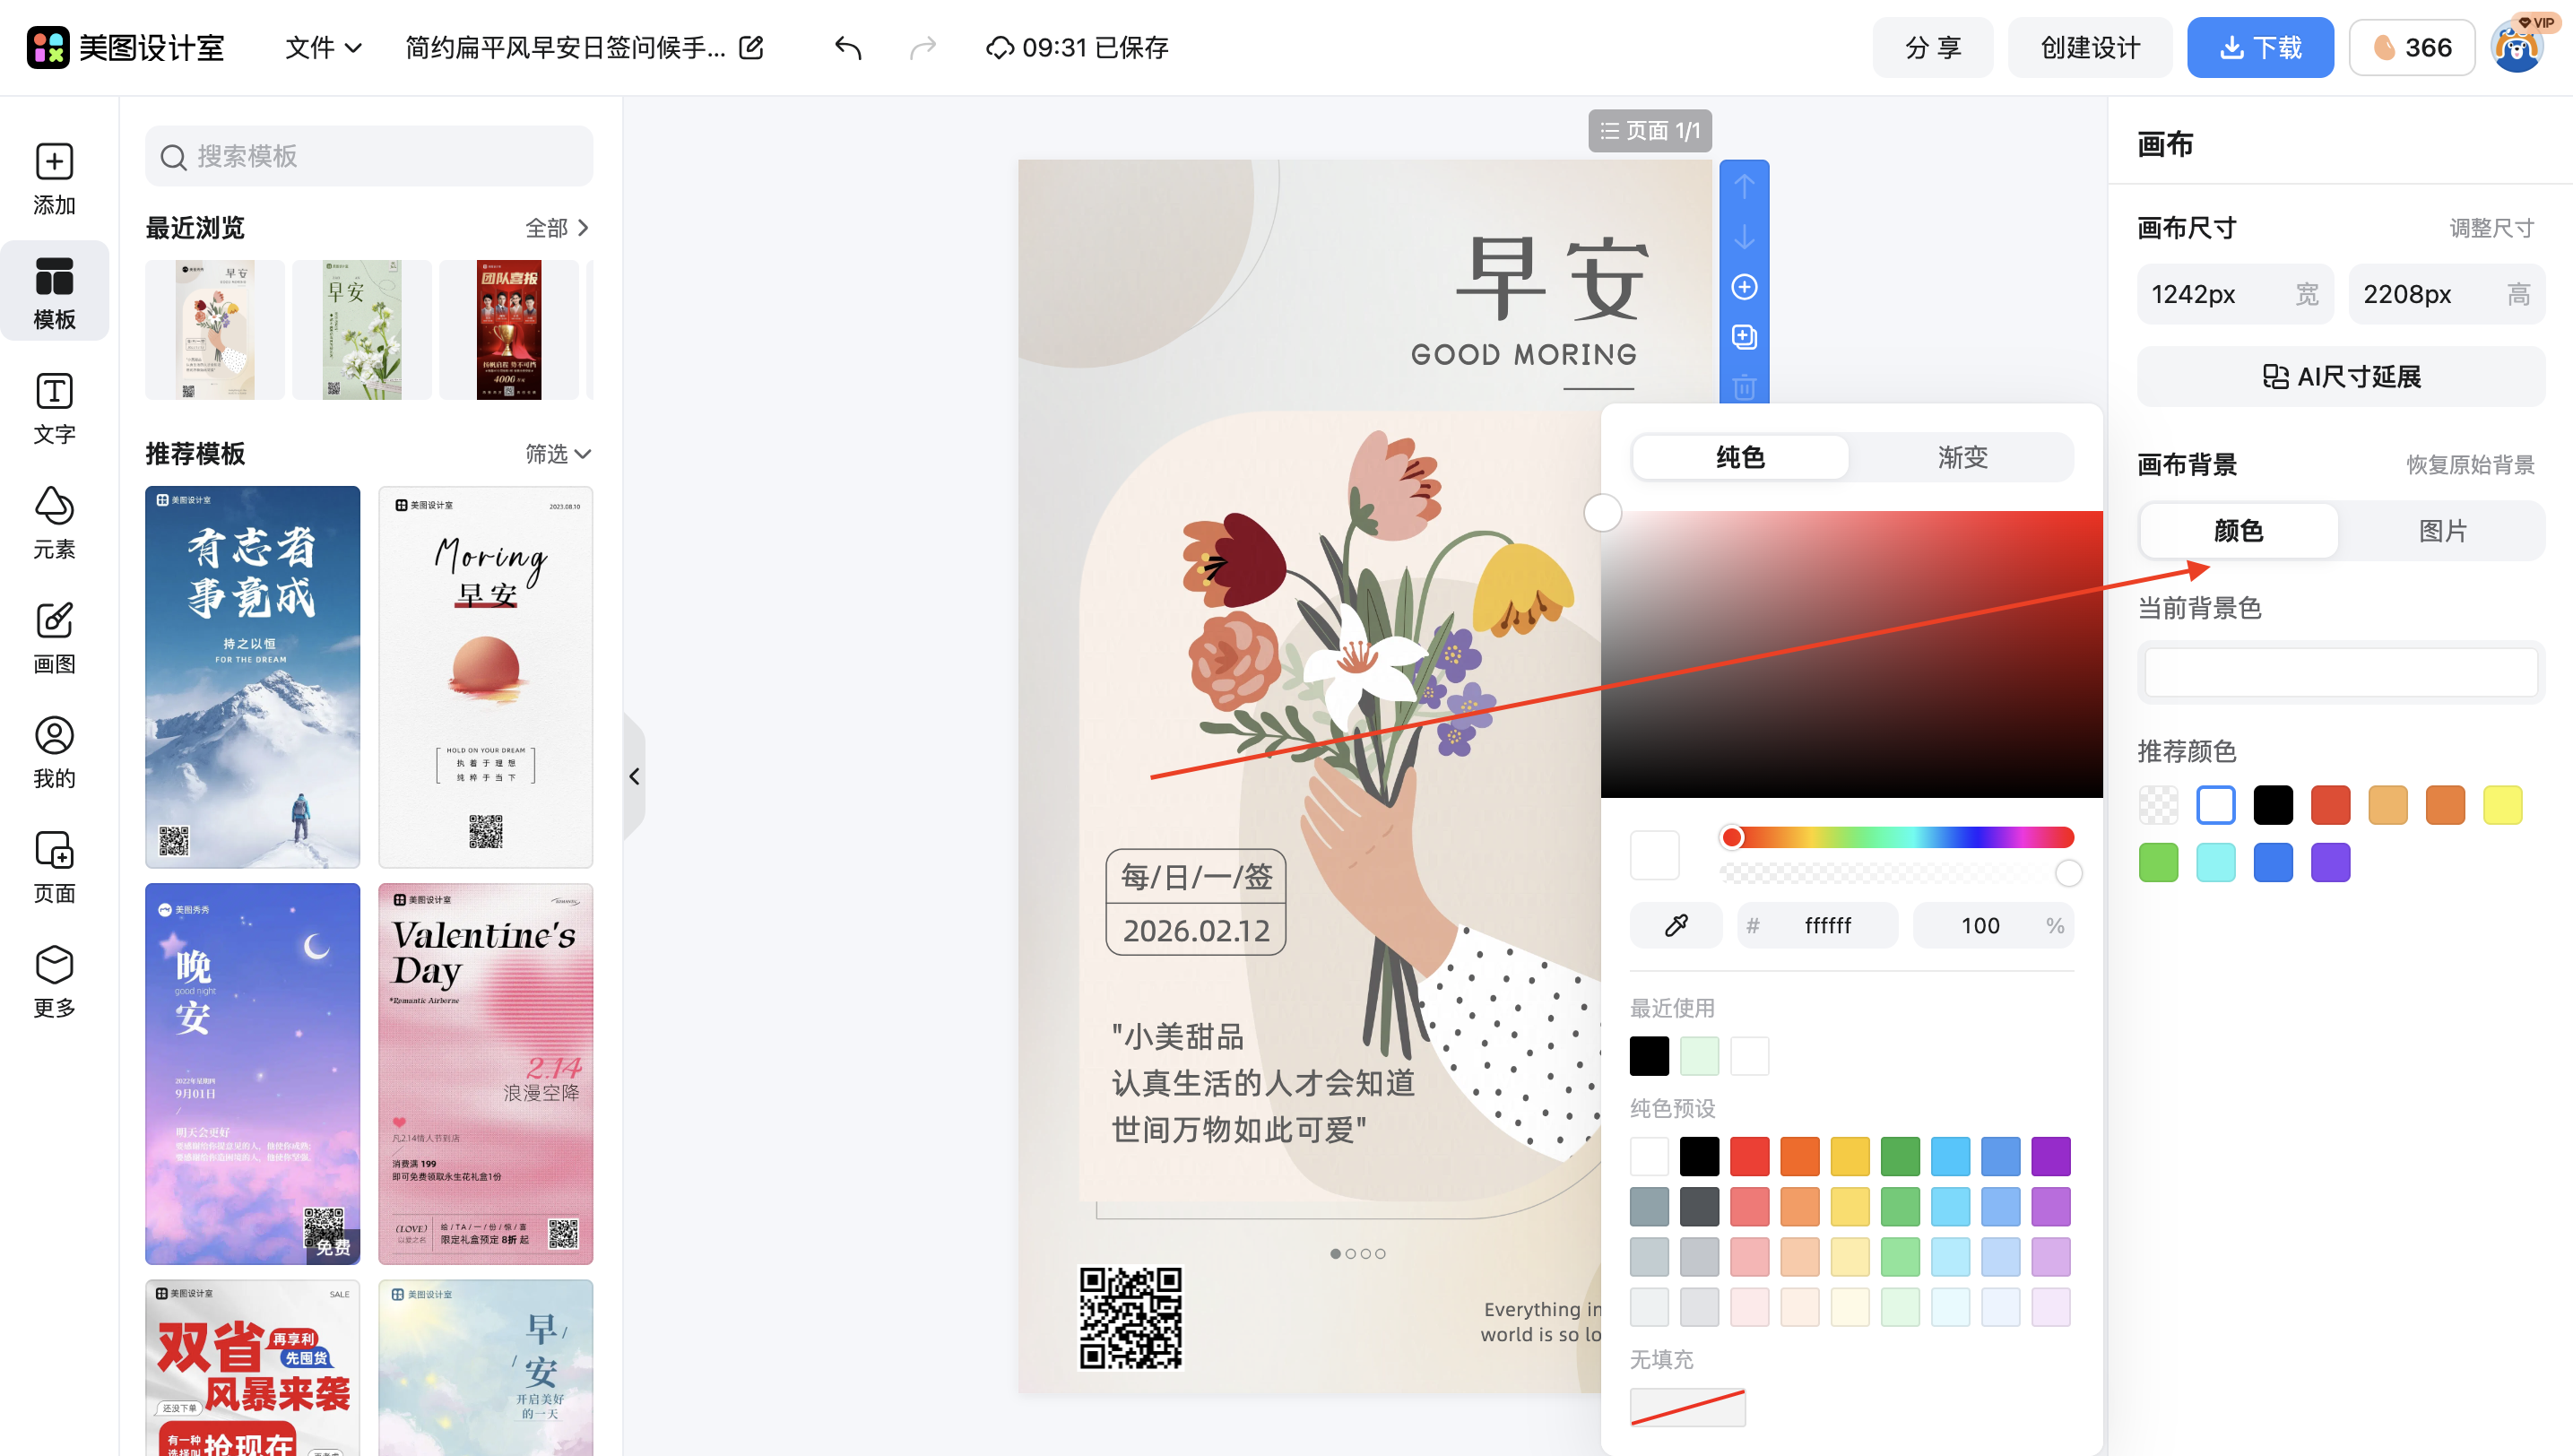Switch the color picker to 渐变 gradient mode

point(1962,457)
